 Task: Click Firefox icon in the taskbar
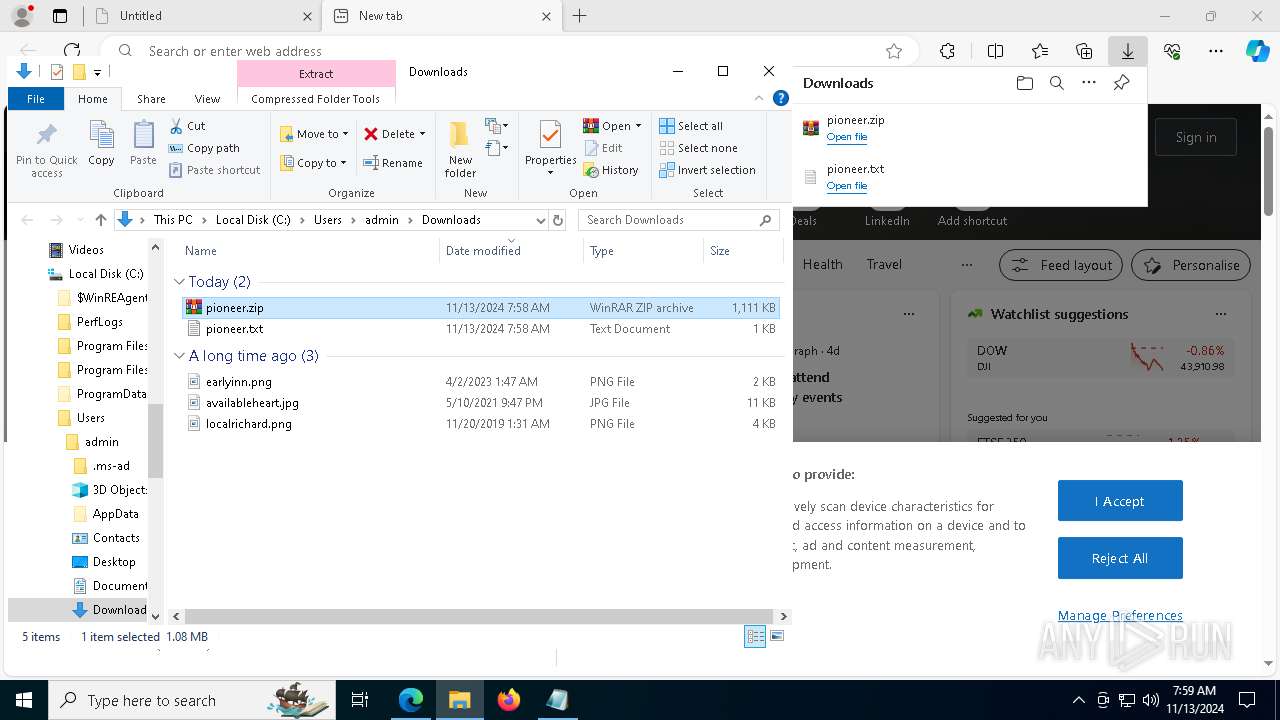coord(509,700)
